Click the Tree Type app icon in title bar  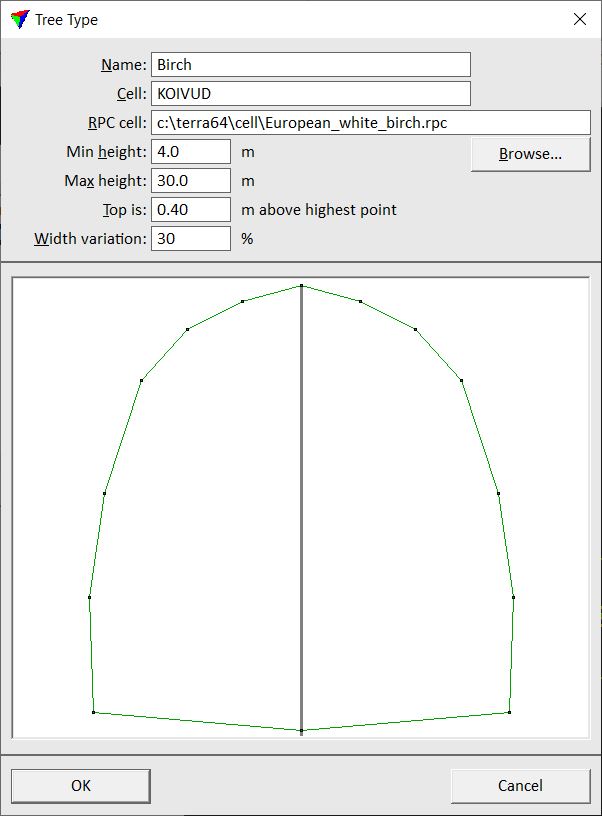[x=19, y=19]
